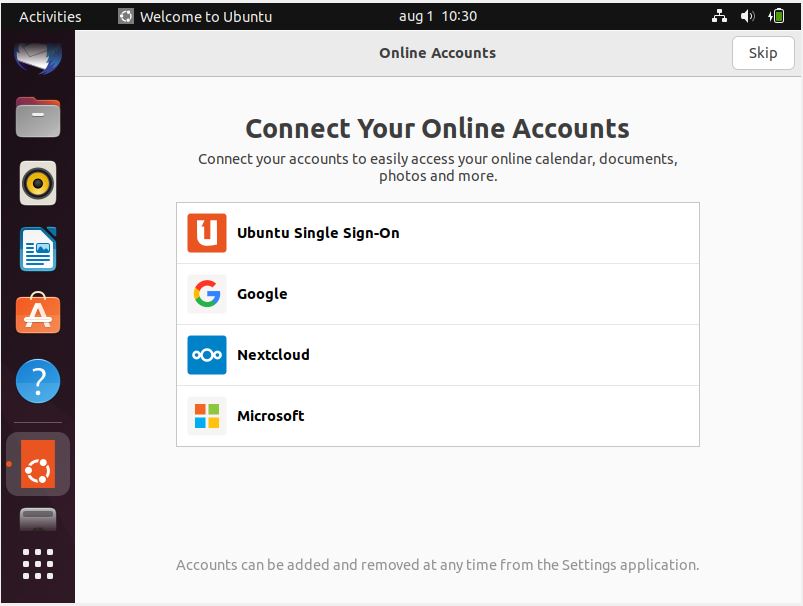Open the Help icon in dock
This screenshot has width=803, height=606.
point(38,381)
